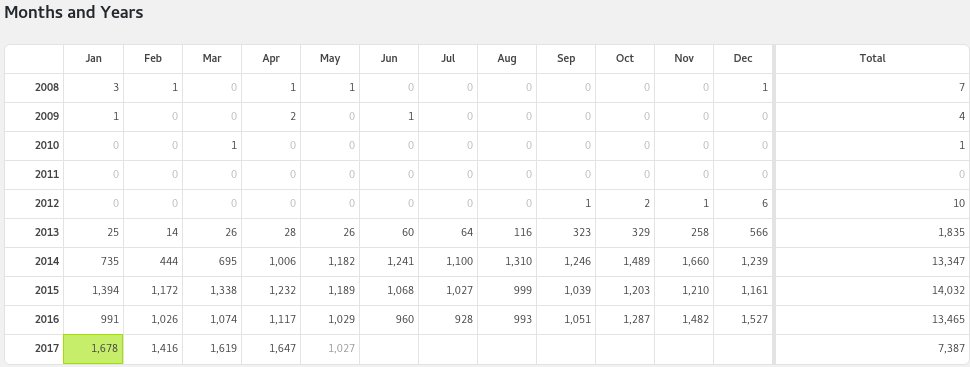Click the Jan column header

point(93,59)
